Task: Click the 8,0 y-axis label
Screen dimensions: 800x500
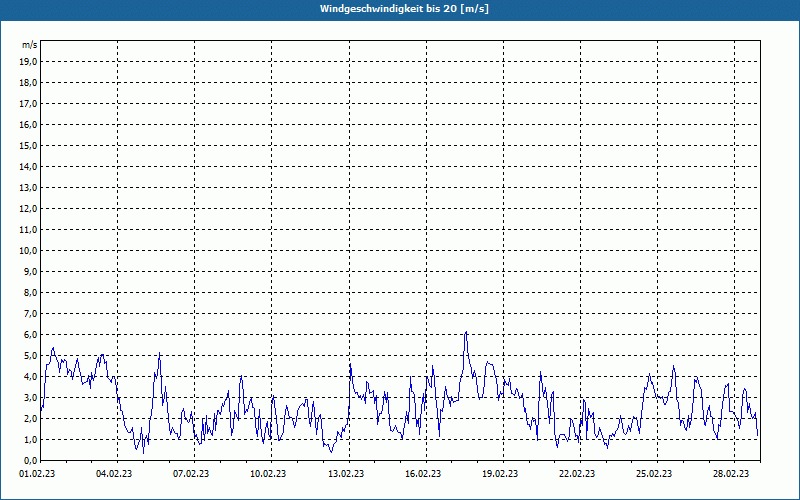Action: click(30, 292)
